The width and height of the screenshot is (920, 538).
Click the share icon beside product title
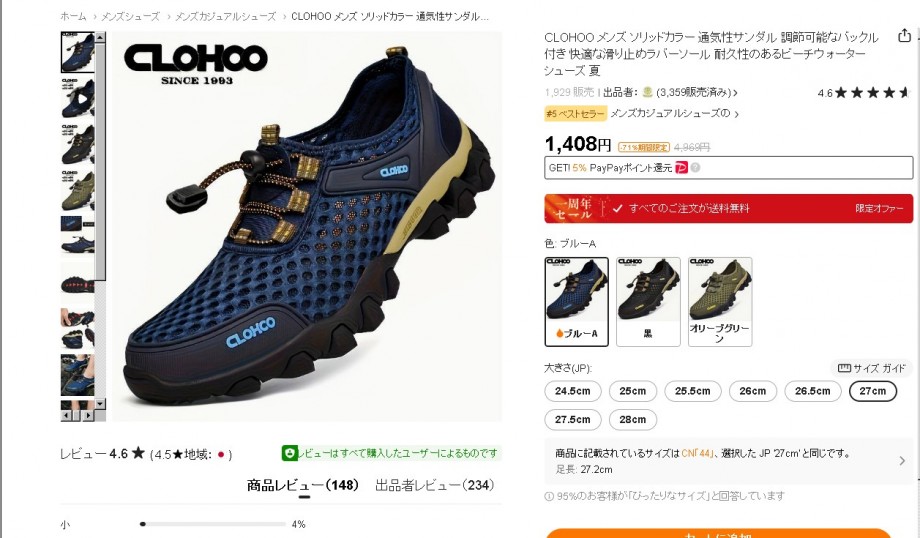coord(904,36)
